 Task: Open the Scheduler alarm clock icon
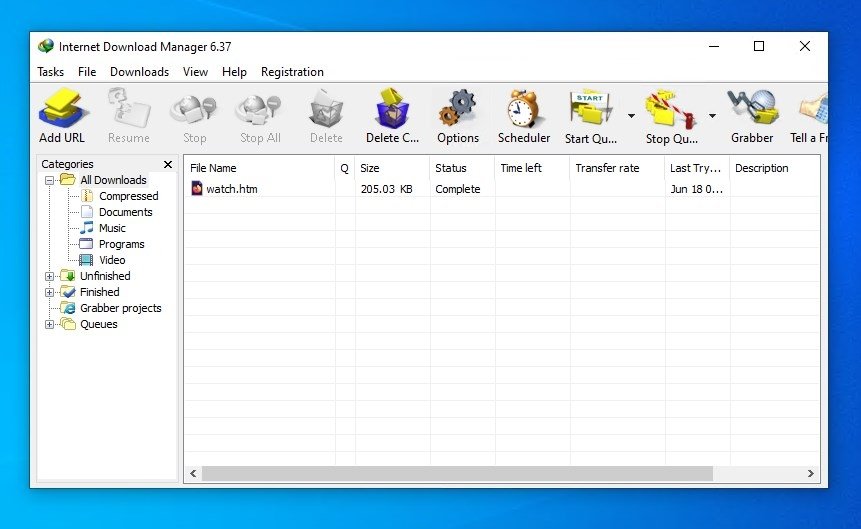click(524, 108)
